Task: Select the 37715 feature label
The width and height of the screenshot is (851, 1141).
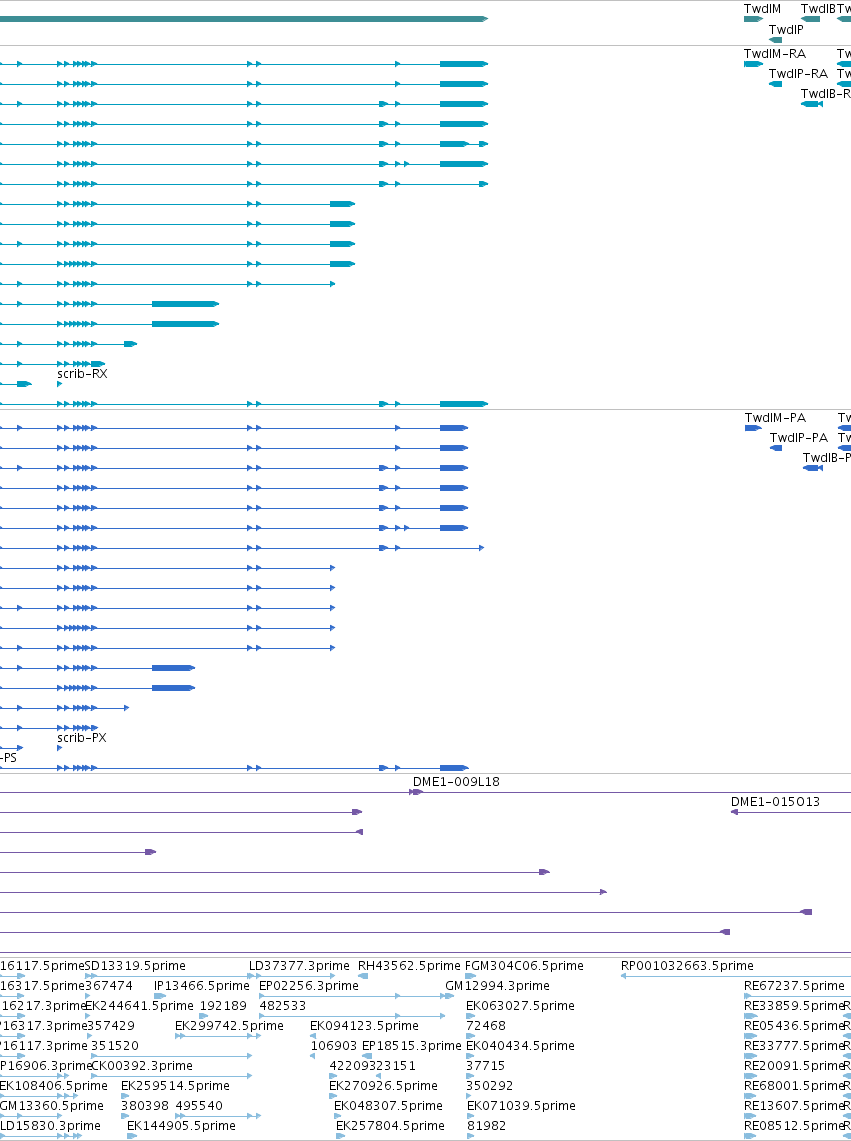Action: coord(486,1065)
